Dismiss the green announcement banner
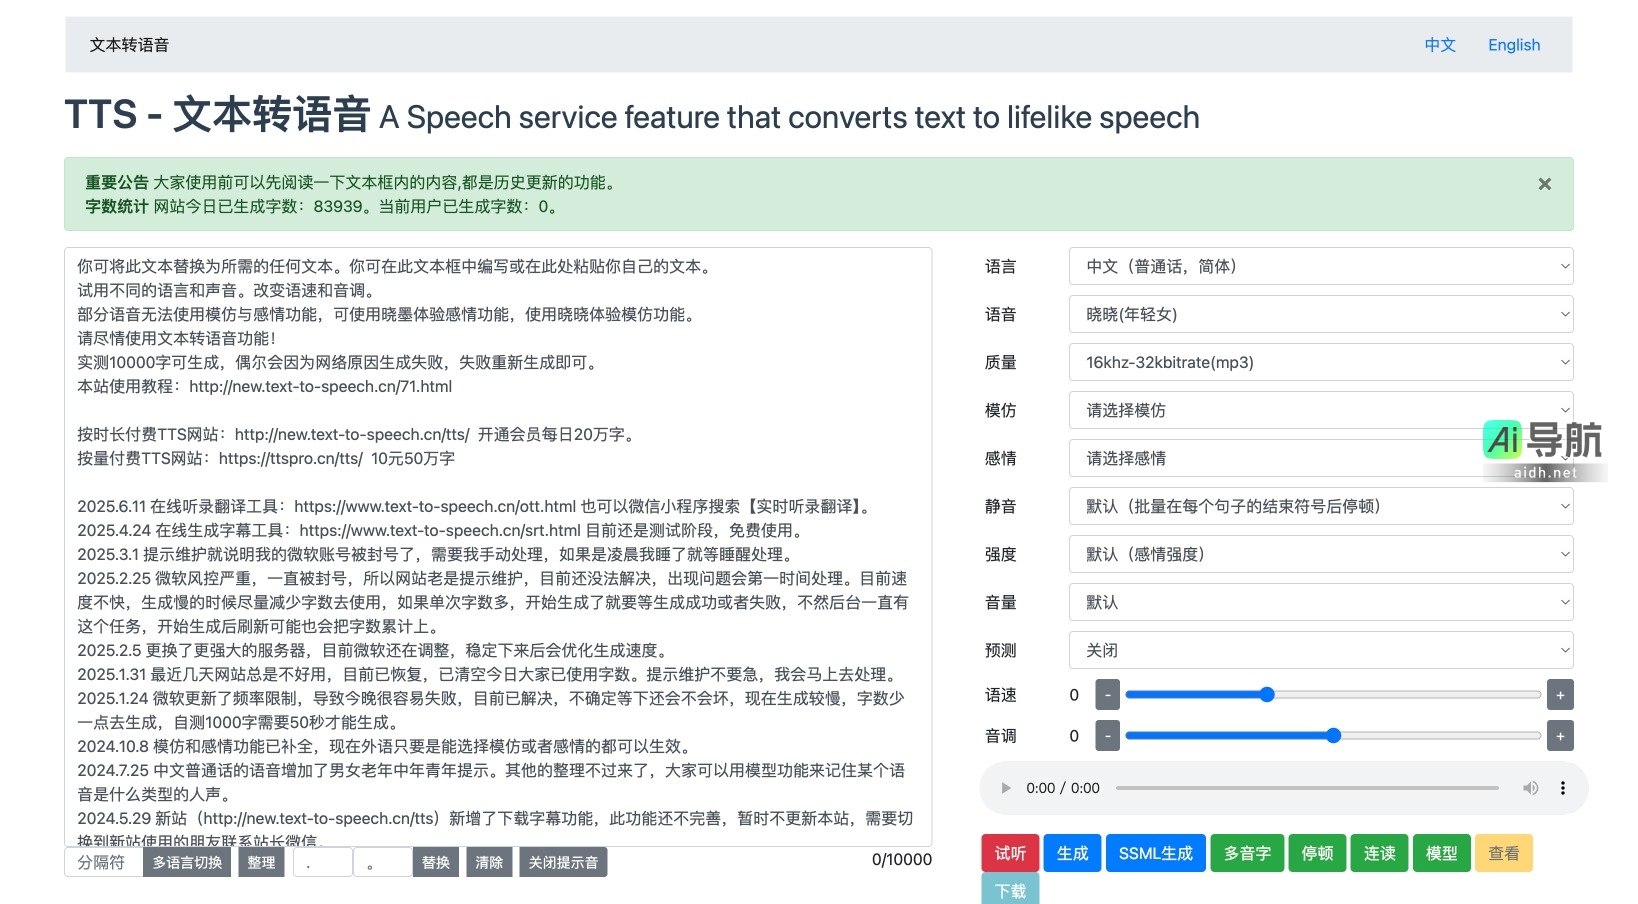 coord(1544,184)
